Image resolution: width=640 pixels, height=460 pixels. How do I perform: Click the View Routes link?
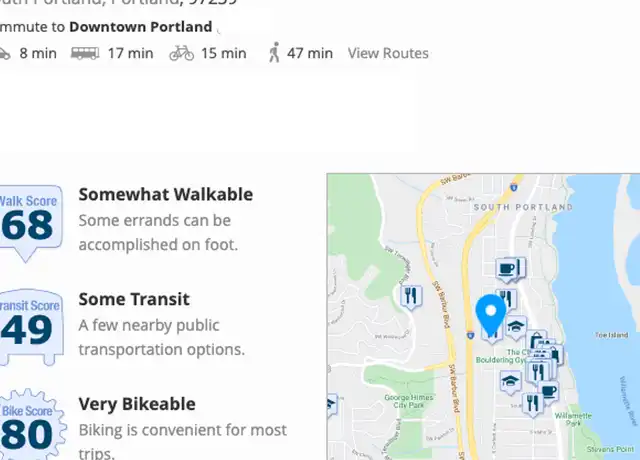point(388,53)
